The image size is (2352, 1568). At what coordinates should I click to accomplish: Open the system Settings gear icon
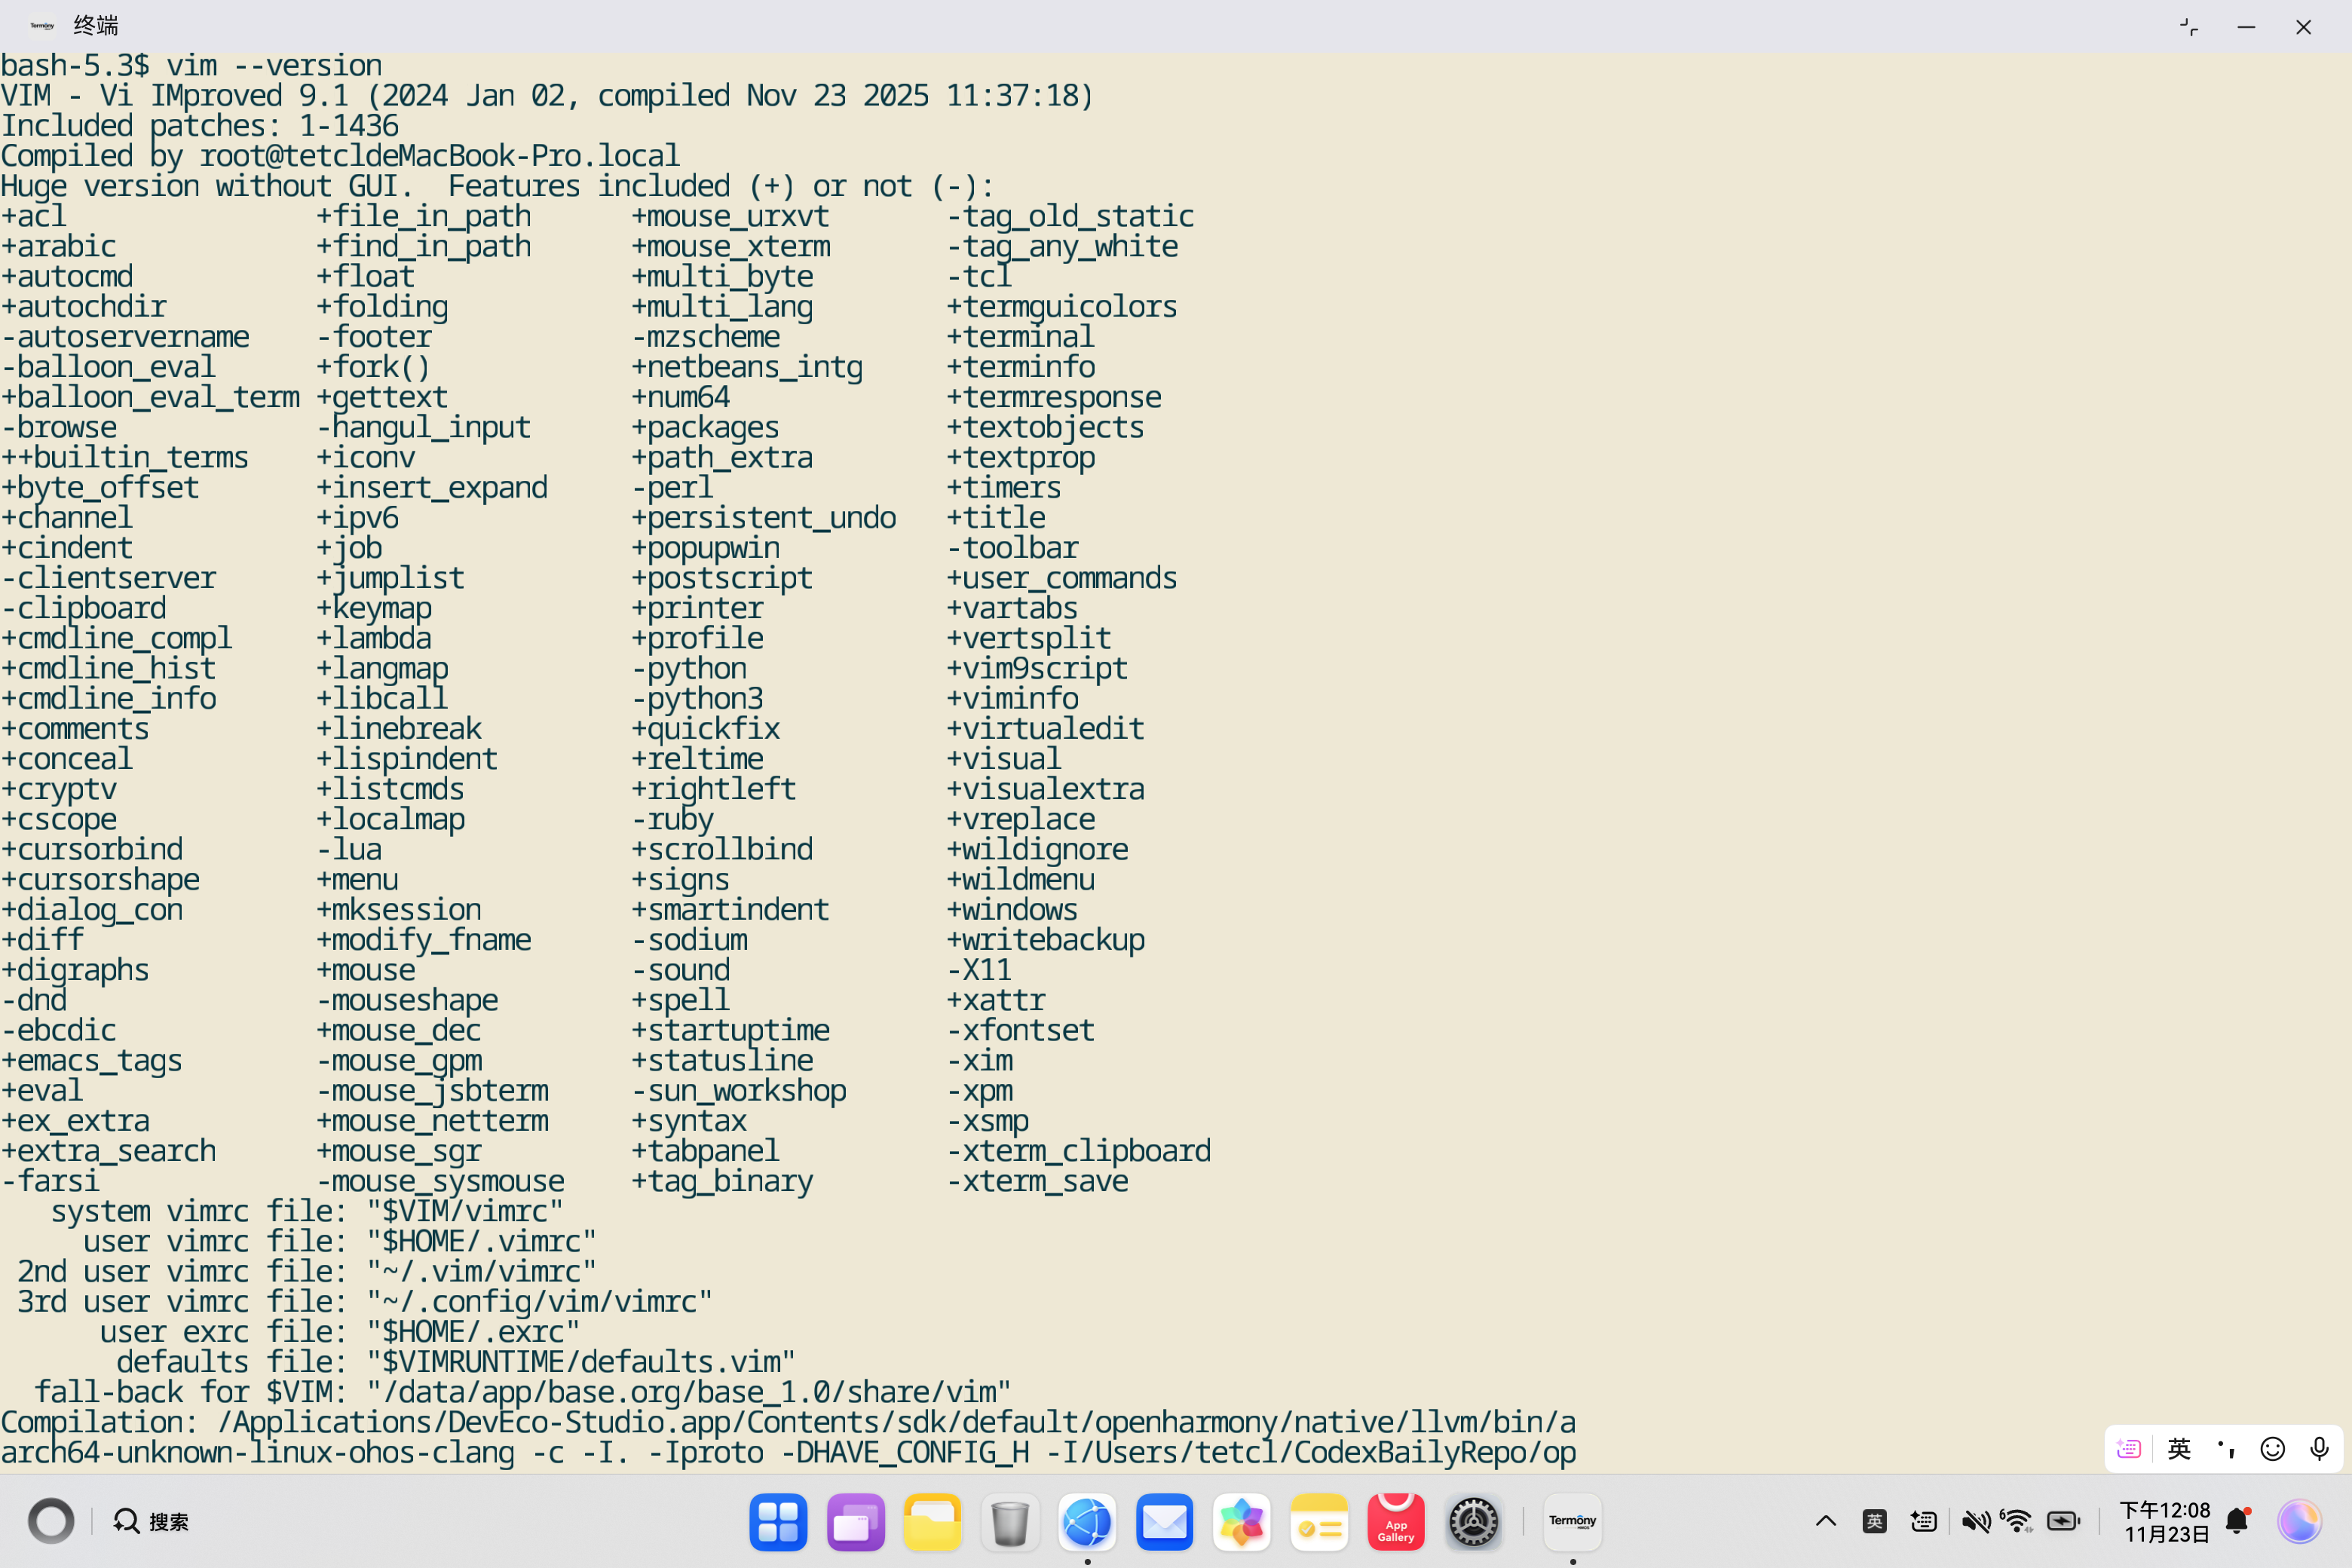1473,1522
